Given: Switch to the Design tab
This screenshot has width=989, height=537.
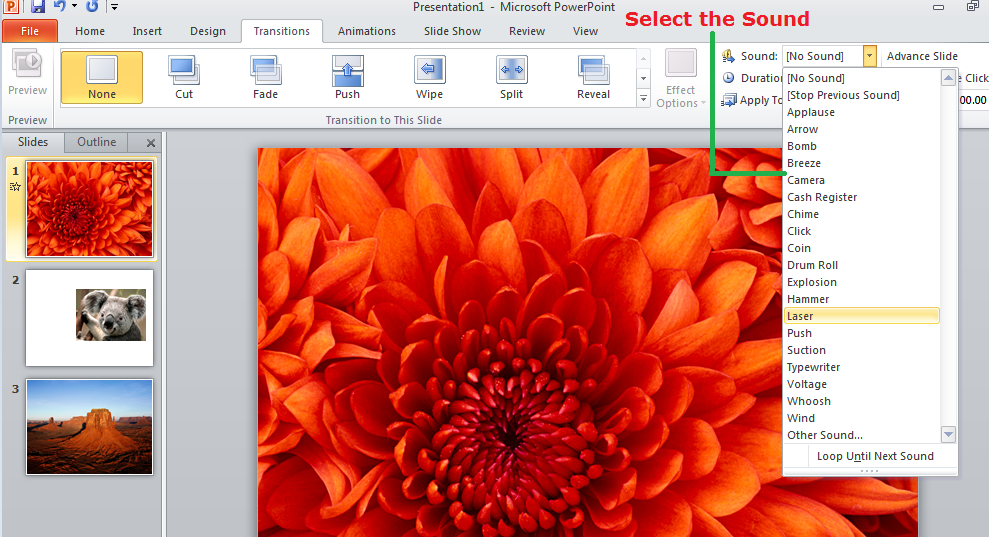Looking at the screenshot, I should (208, 31).
